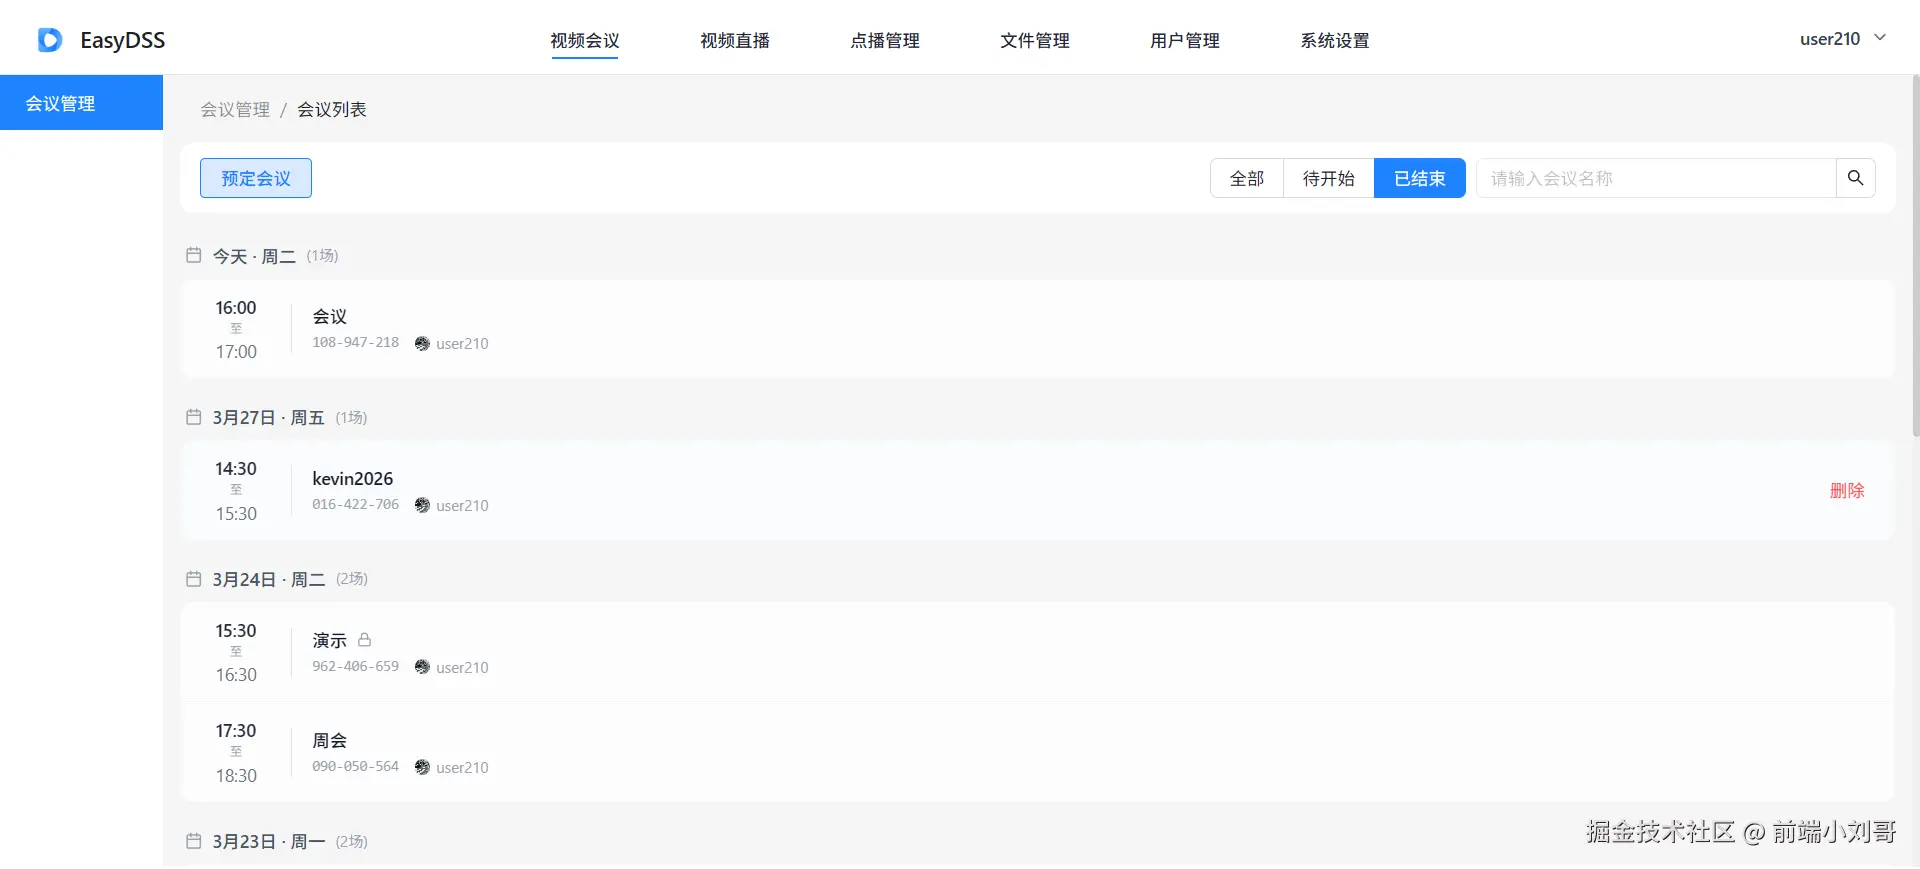Select the 已结束 filter tab

pos(1420,178)
